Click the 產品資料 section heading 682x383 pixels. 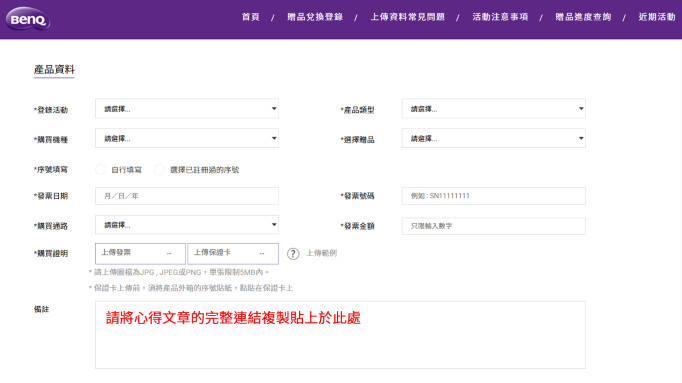pyautogui.click(x=54, y=70)
